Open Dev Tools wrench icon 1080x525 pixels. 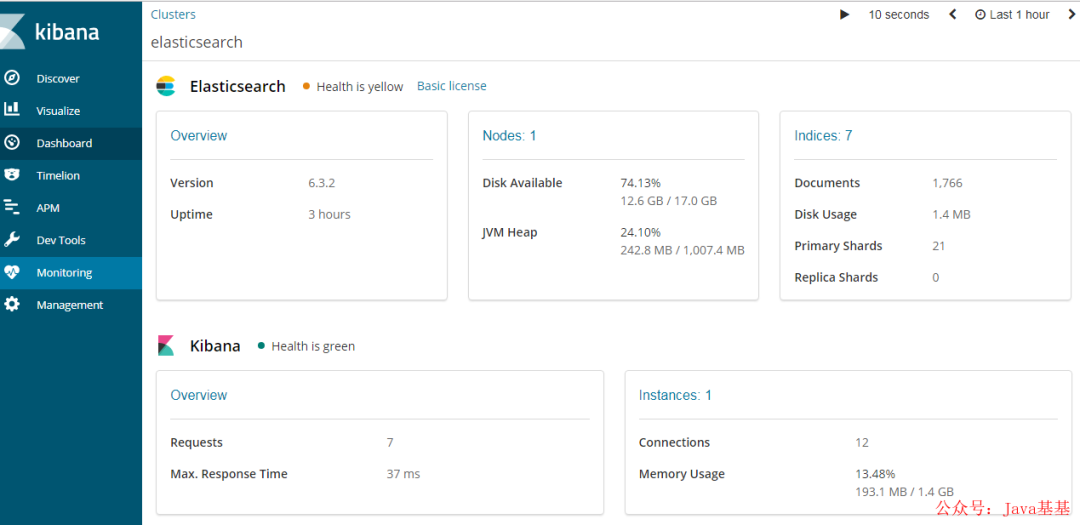tap(12, 240)
